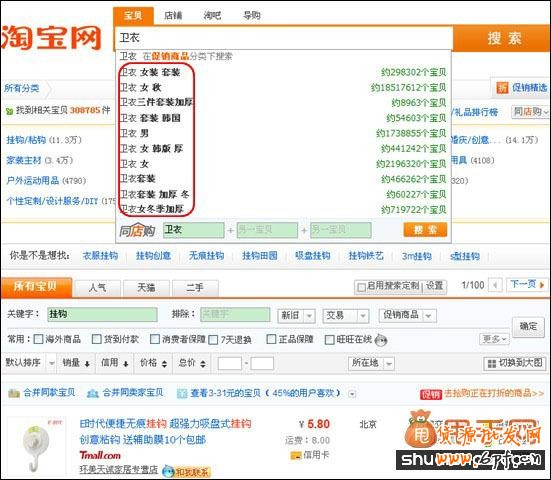Screen dimensions: 551x480
Task: Click the 促销 red tag icon
Action: pyautogui.click(x=430, y=394)
